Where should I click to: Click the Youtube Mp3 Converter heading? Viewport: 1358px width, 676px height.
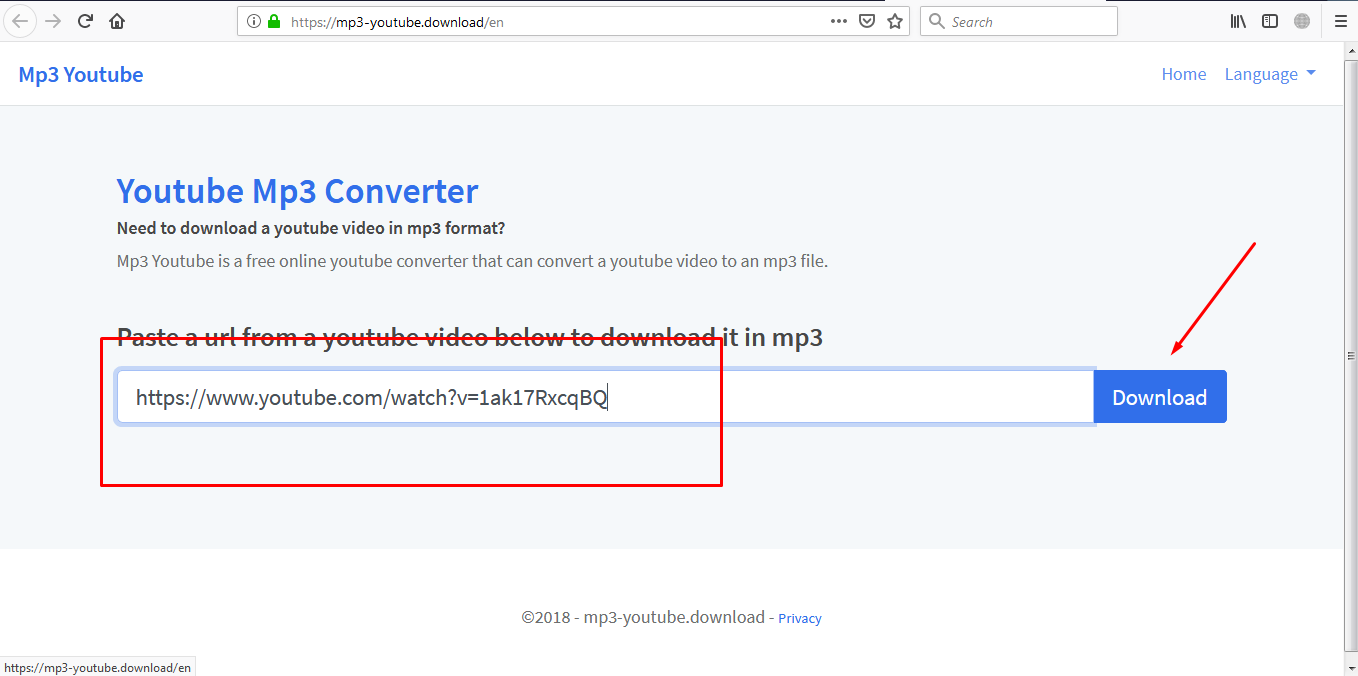pyautogui.click(x=298, y=191)
